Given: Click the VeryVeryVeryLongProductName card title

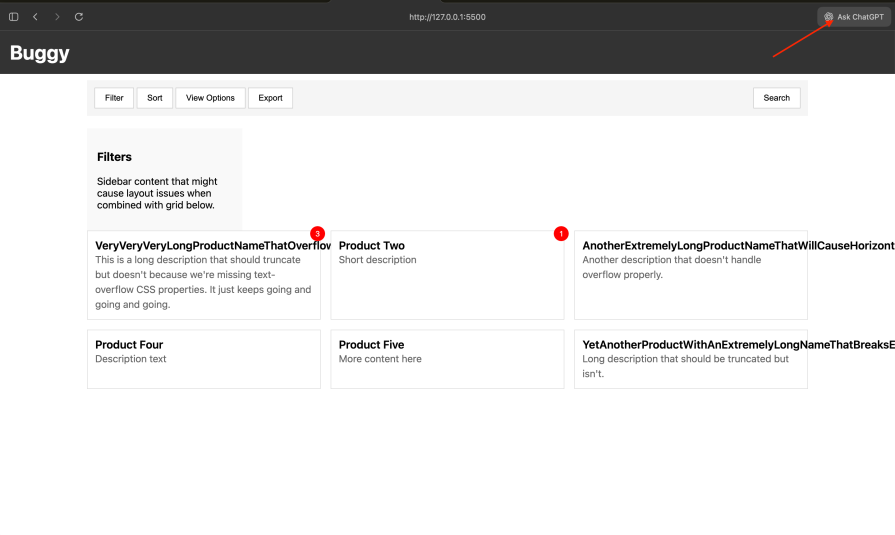Looking at the screenshot, I should point(212,245).
